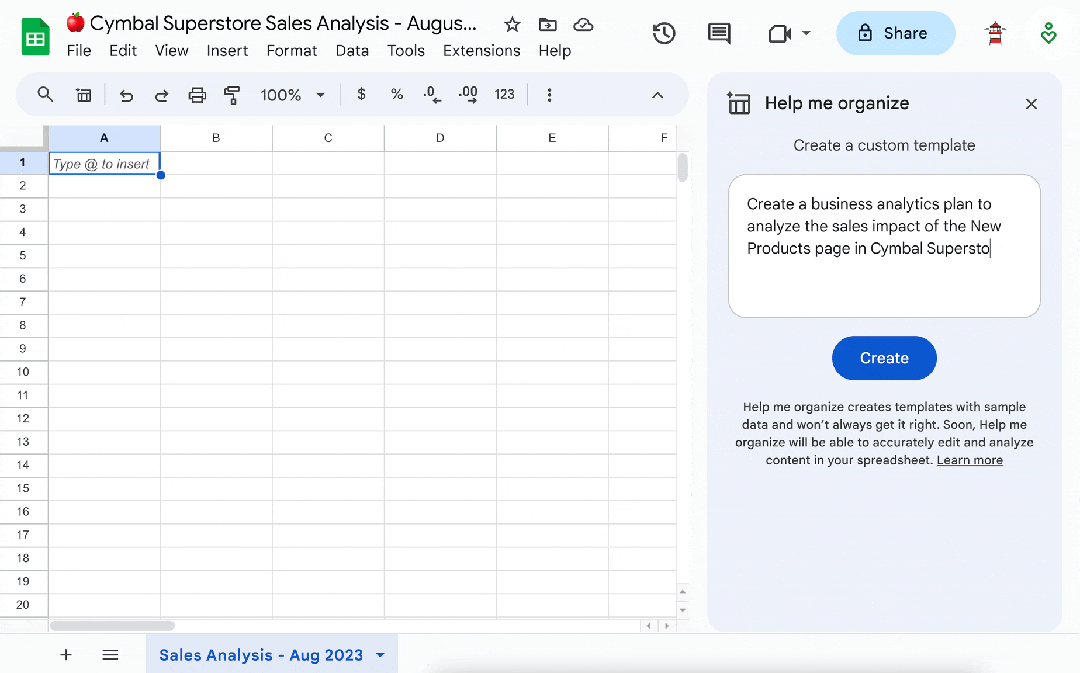The image size is (1080, 673).
Task: Open the View menu
Action: click(x=172, y=50)
